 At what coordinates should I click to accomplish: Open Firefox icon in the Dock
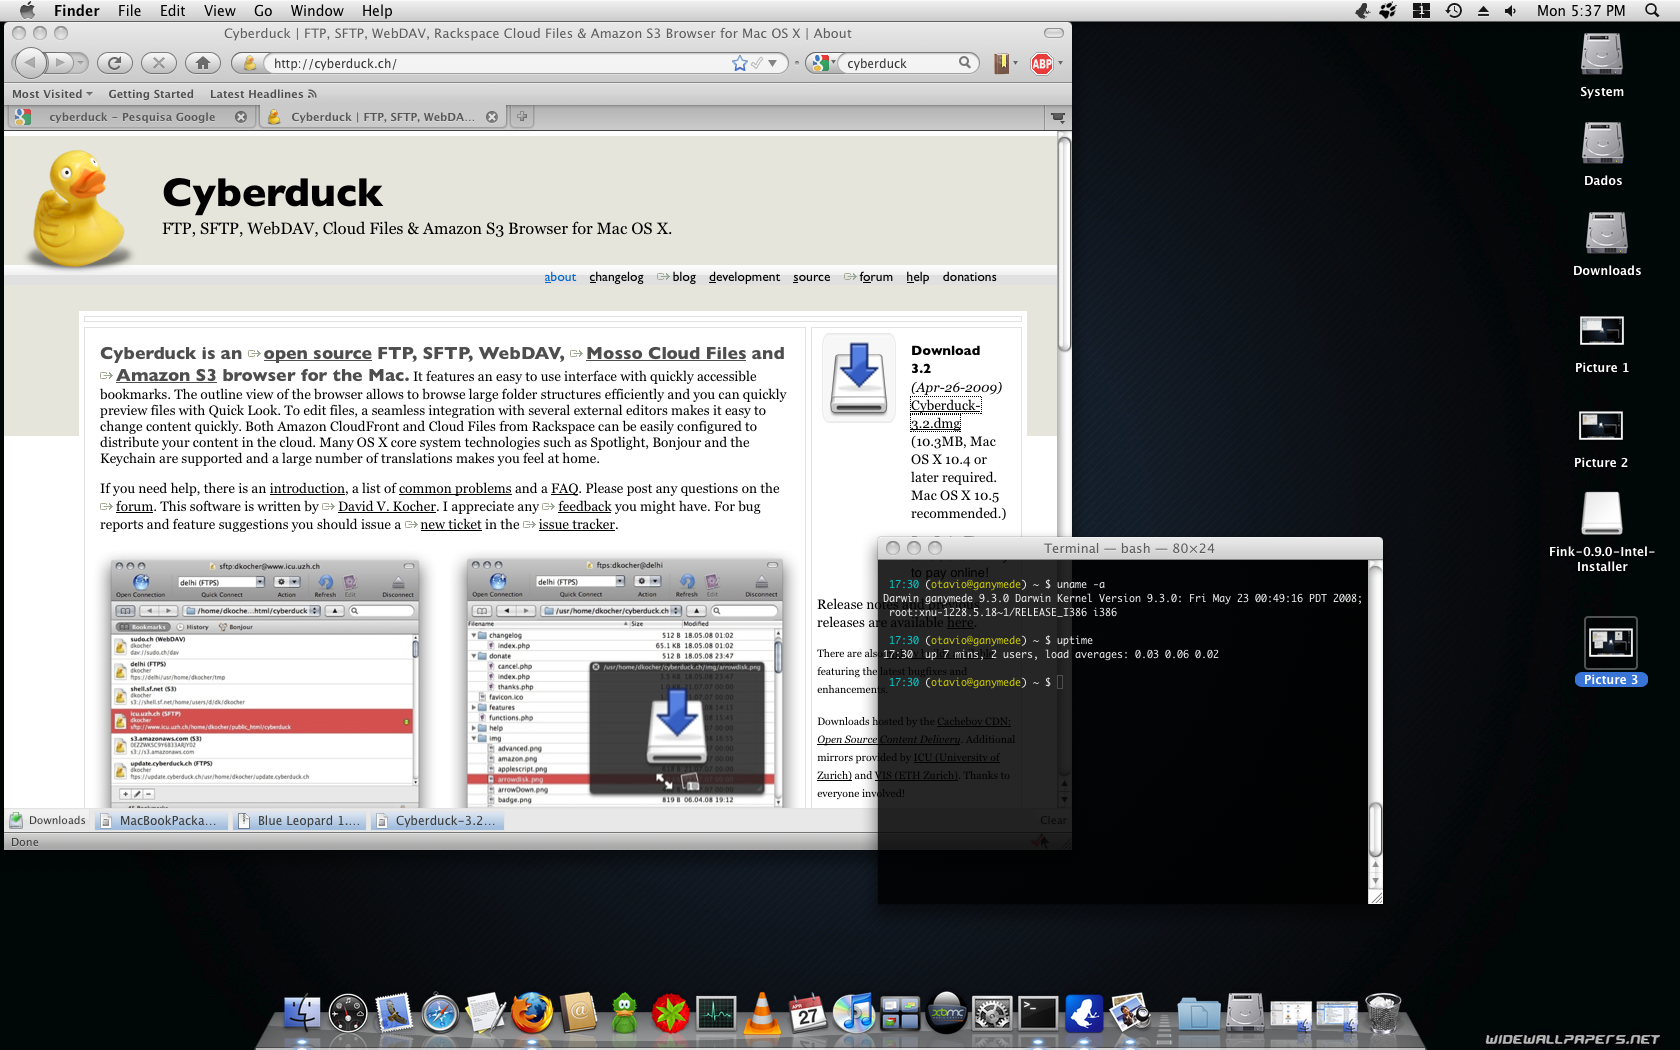coord(532,1013)
